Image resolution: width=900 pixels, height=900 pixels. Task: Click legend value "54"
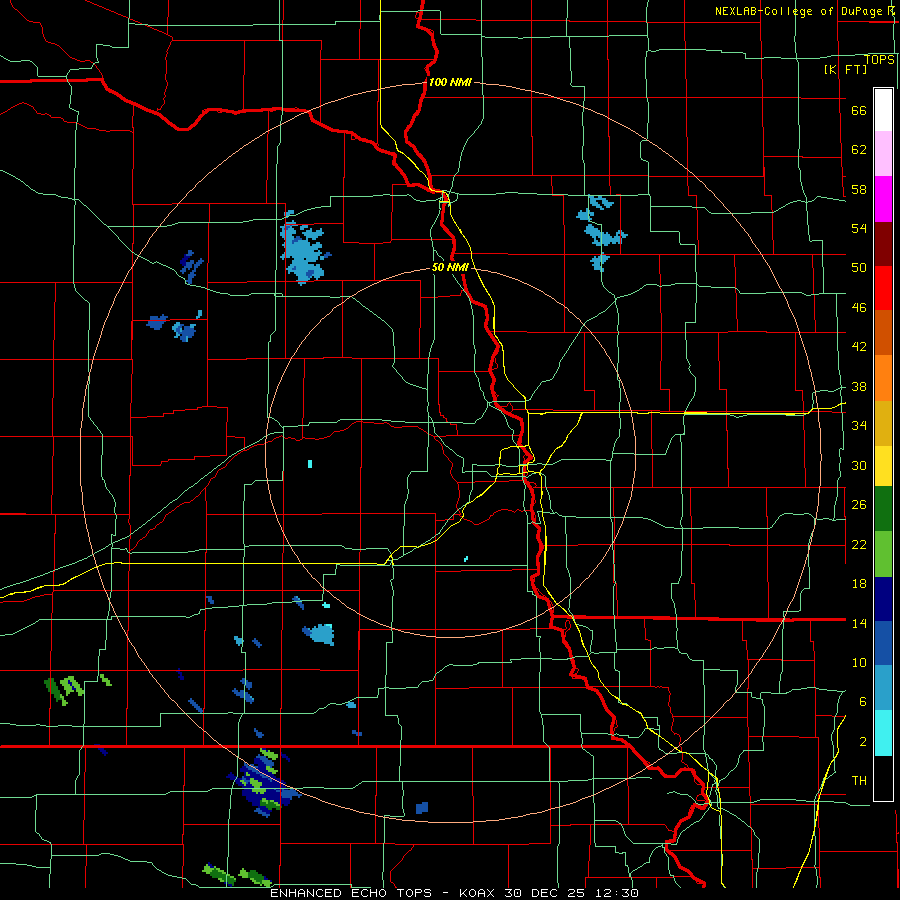coord(859,228)
